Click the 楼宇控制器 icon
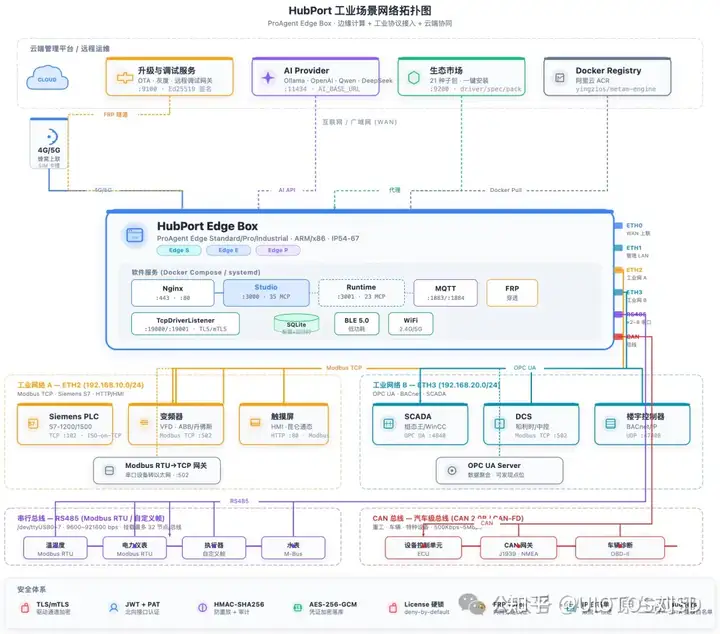This screenshot has width=720, height=634. 611,423
